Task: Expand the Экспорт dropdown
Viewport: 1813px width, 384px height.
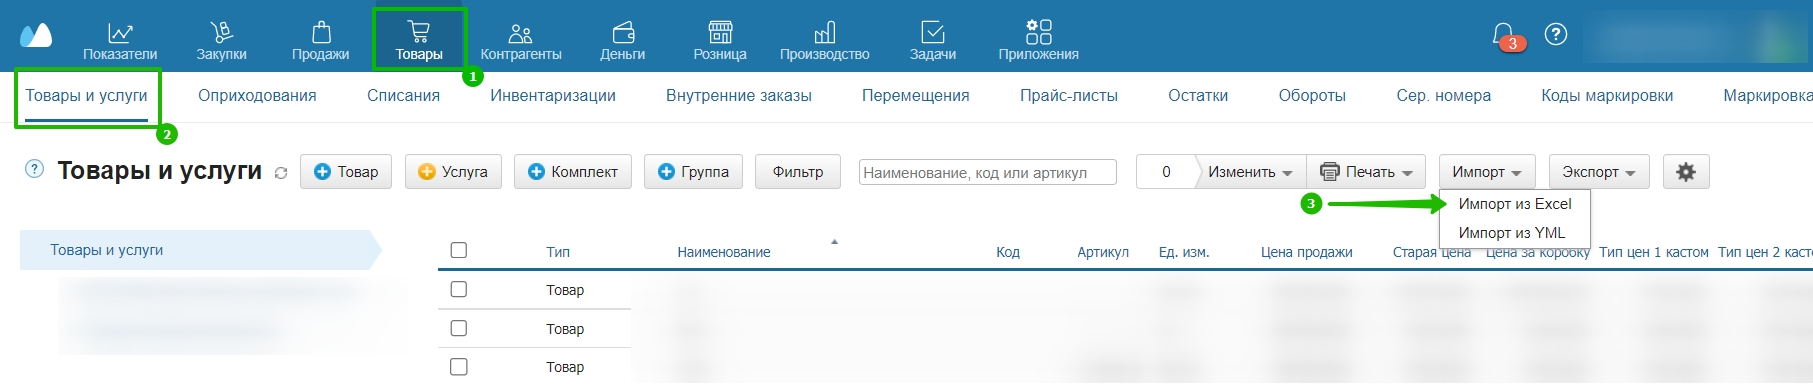Action: (1599, 172)
